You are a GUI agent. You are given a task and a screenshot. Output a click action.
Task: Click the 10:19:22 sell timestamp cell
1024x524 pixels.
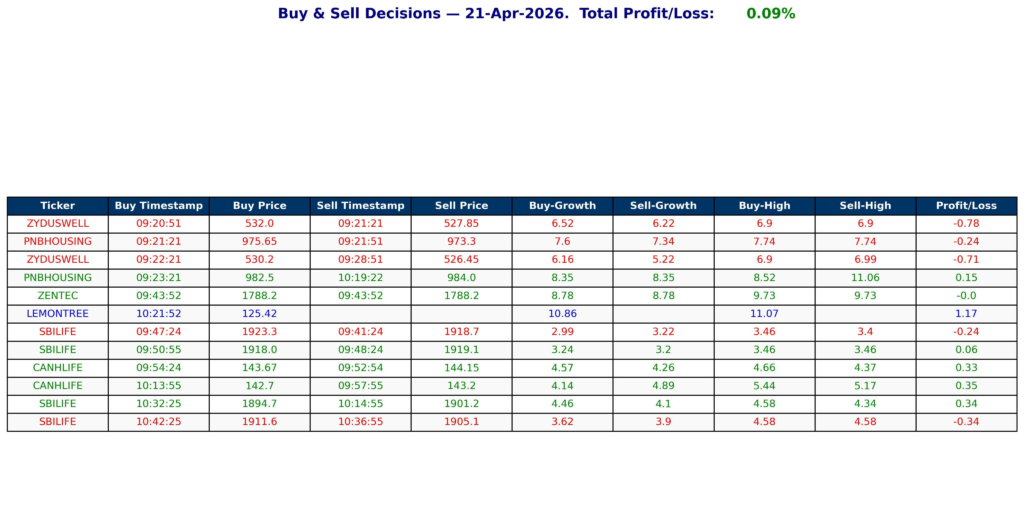coord(360,278)
